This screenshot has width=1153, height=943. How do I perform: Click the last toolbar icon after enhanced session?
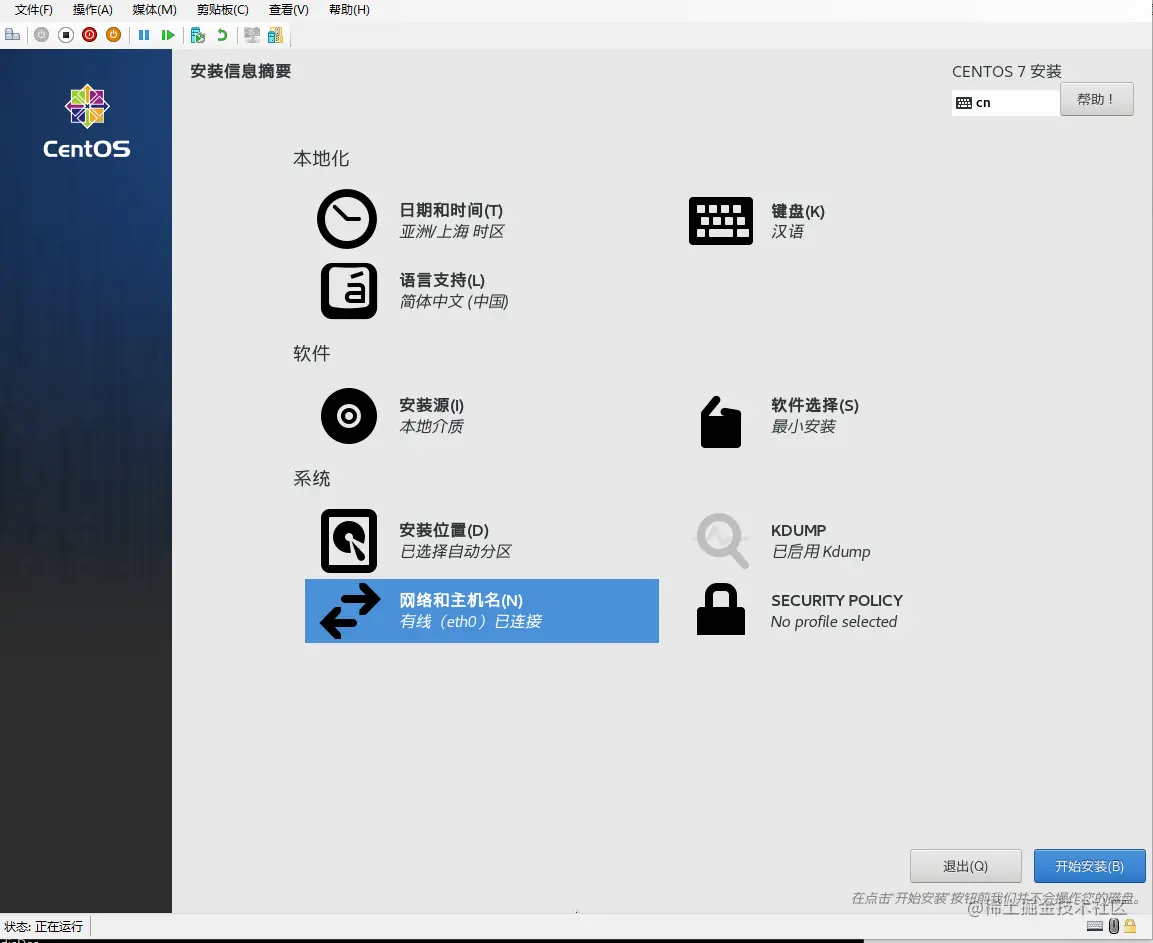point(276,35)
